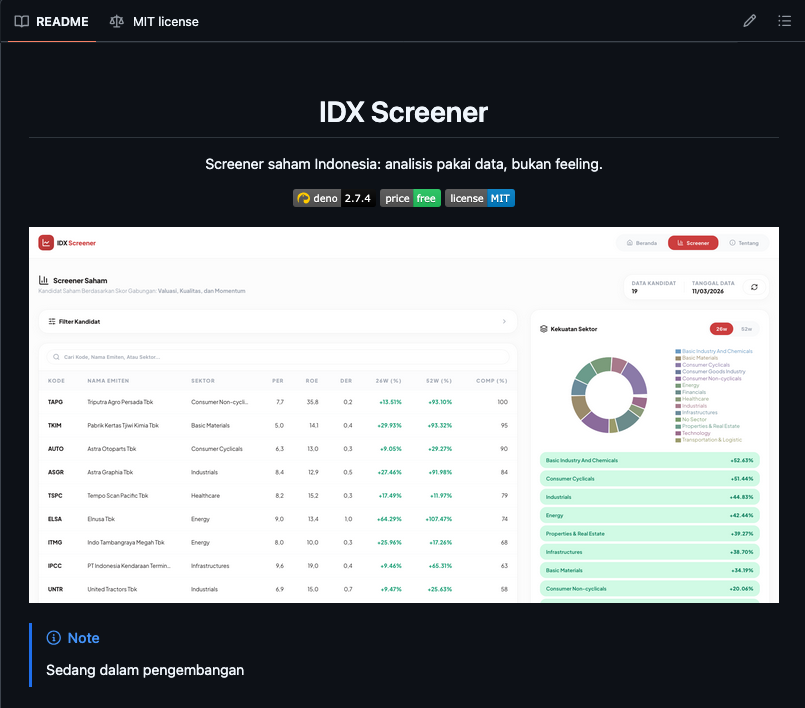This screenshot has width=805, height=708.
Task: Click the license MIT badge
Action: [480, 198]
